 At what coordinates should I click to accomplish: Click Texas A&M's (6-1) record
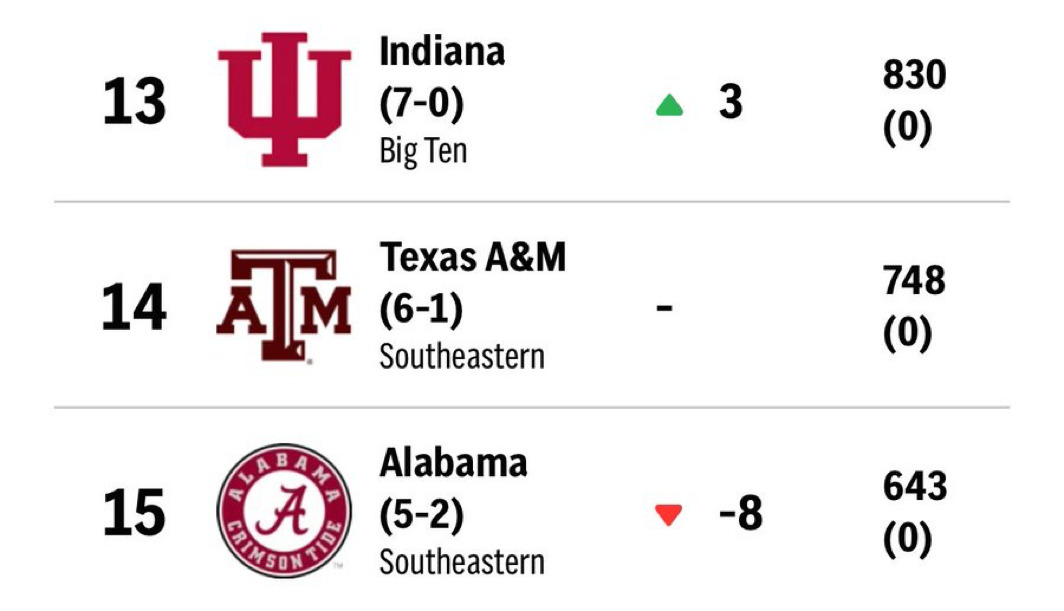[421, 309]
